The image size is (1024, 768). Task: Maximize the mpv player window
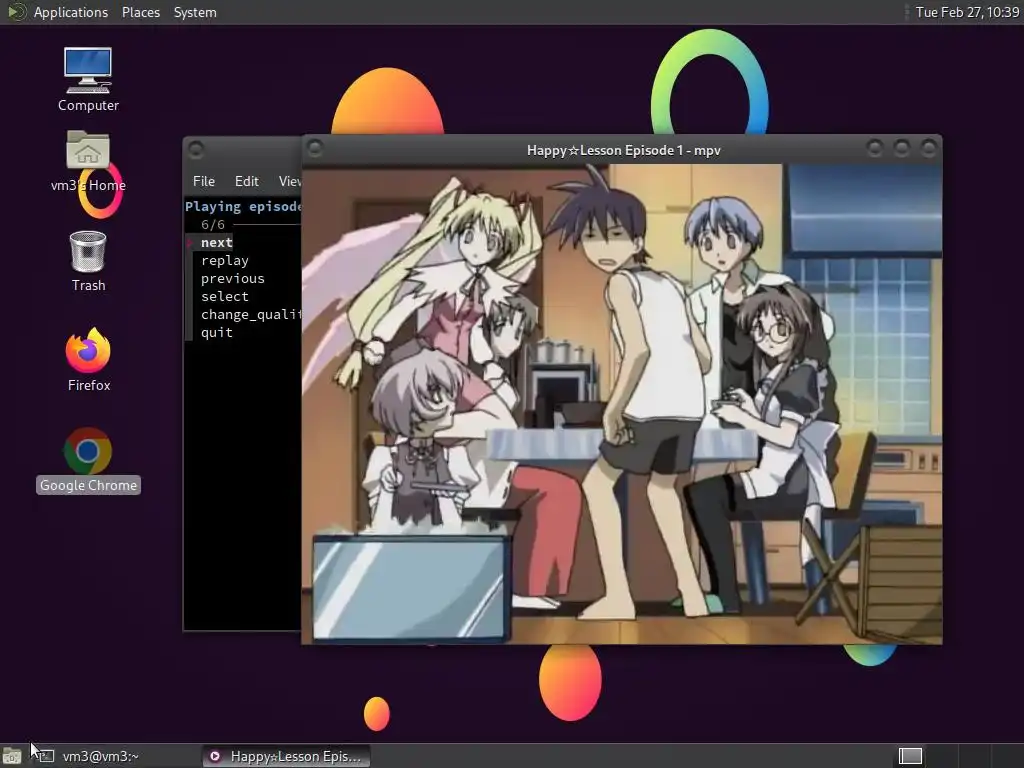click(902, 149)
